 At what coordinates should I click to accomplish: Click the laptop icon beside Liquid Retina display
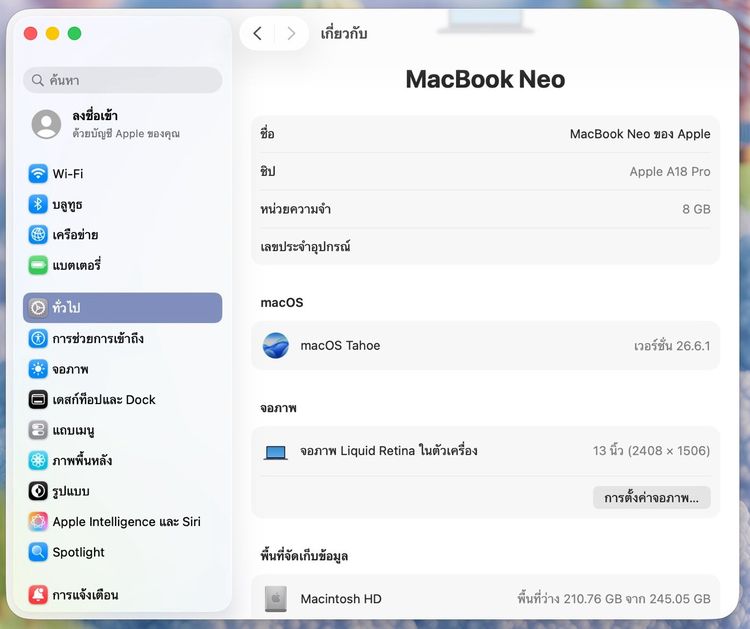[x=276, y=452]
